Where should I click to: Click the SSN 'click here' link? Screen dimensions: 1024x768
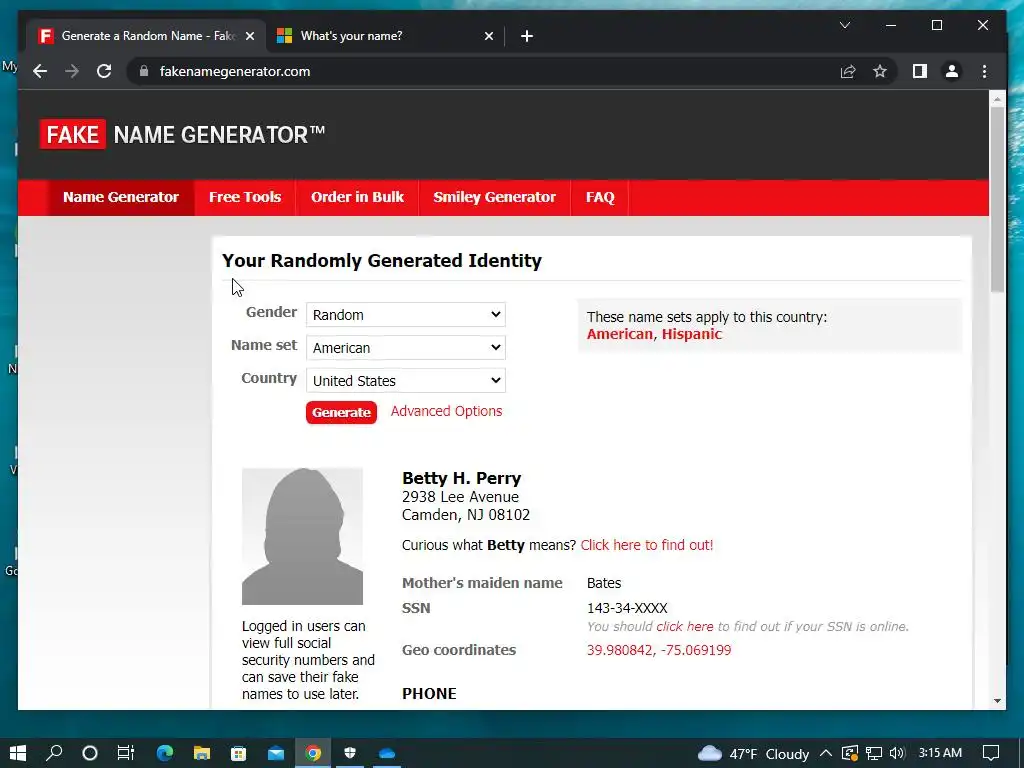[x=684, y=627]
